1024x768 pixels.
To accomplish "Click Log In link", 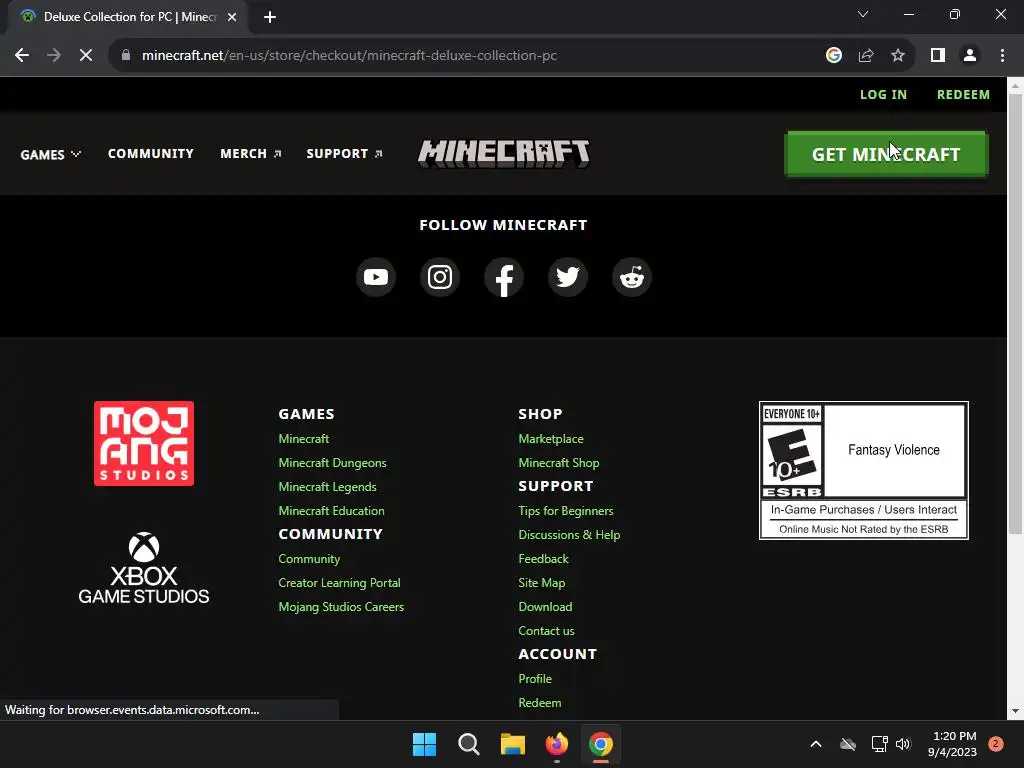I will coord(883,95).
